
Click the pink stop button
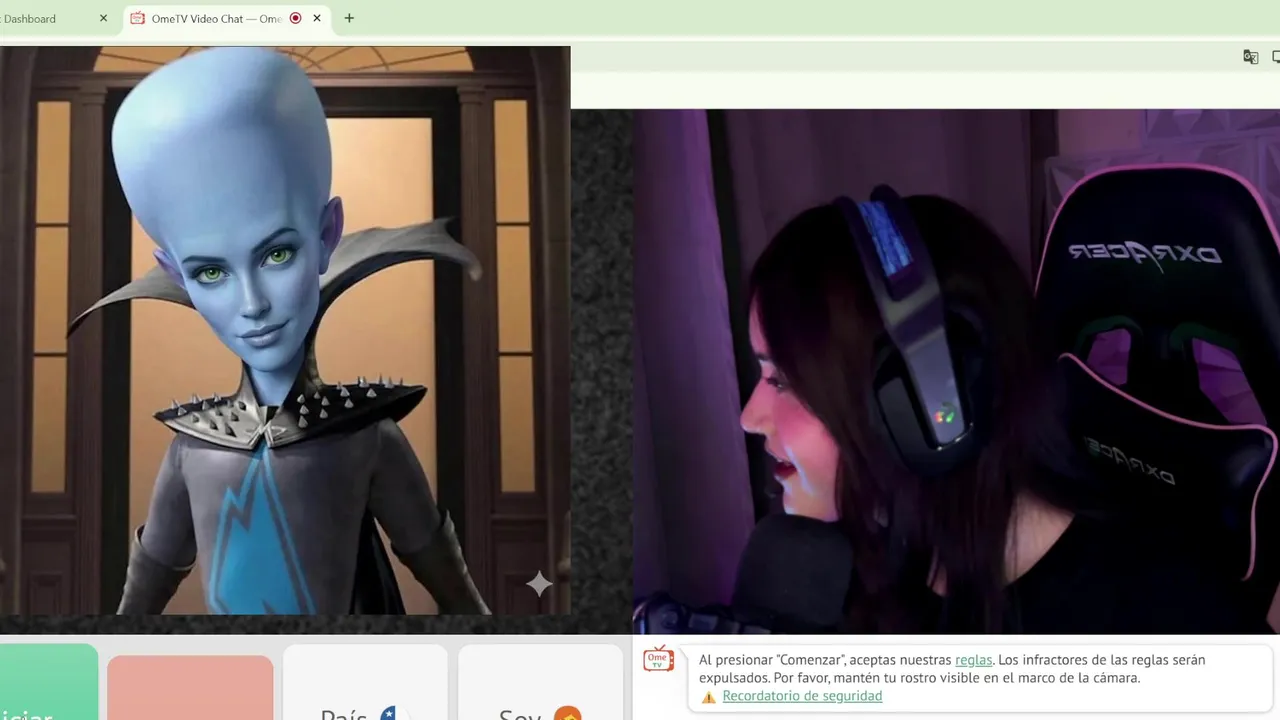click(x=190, y=688)
